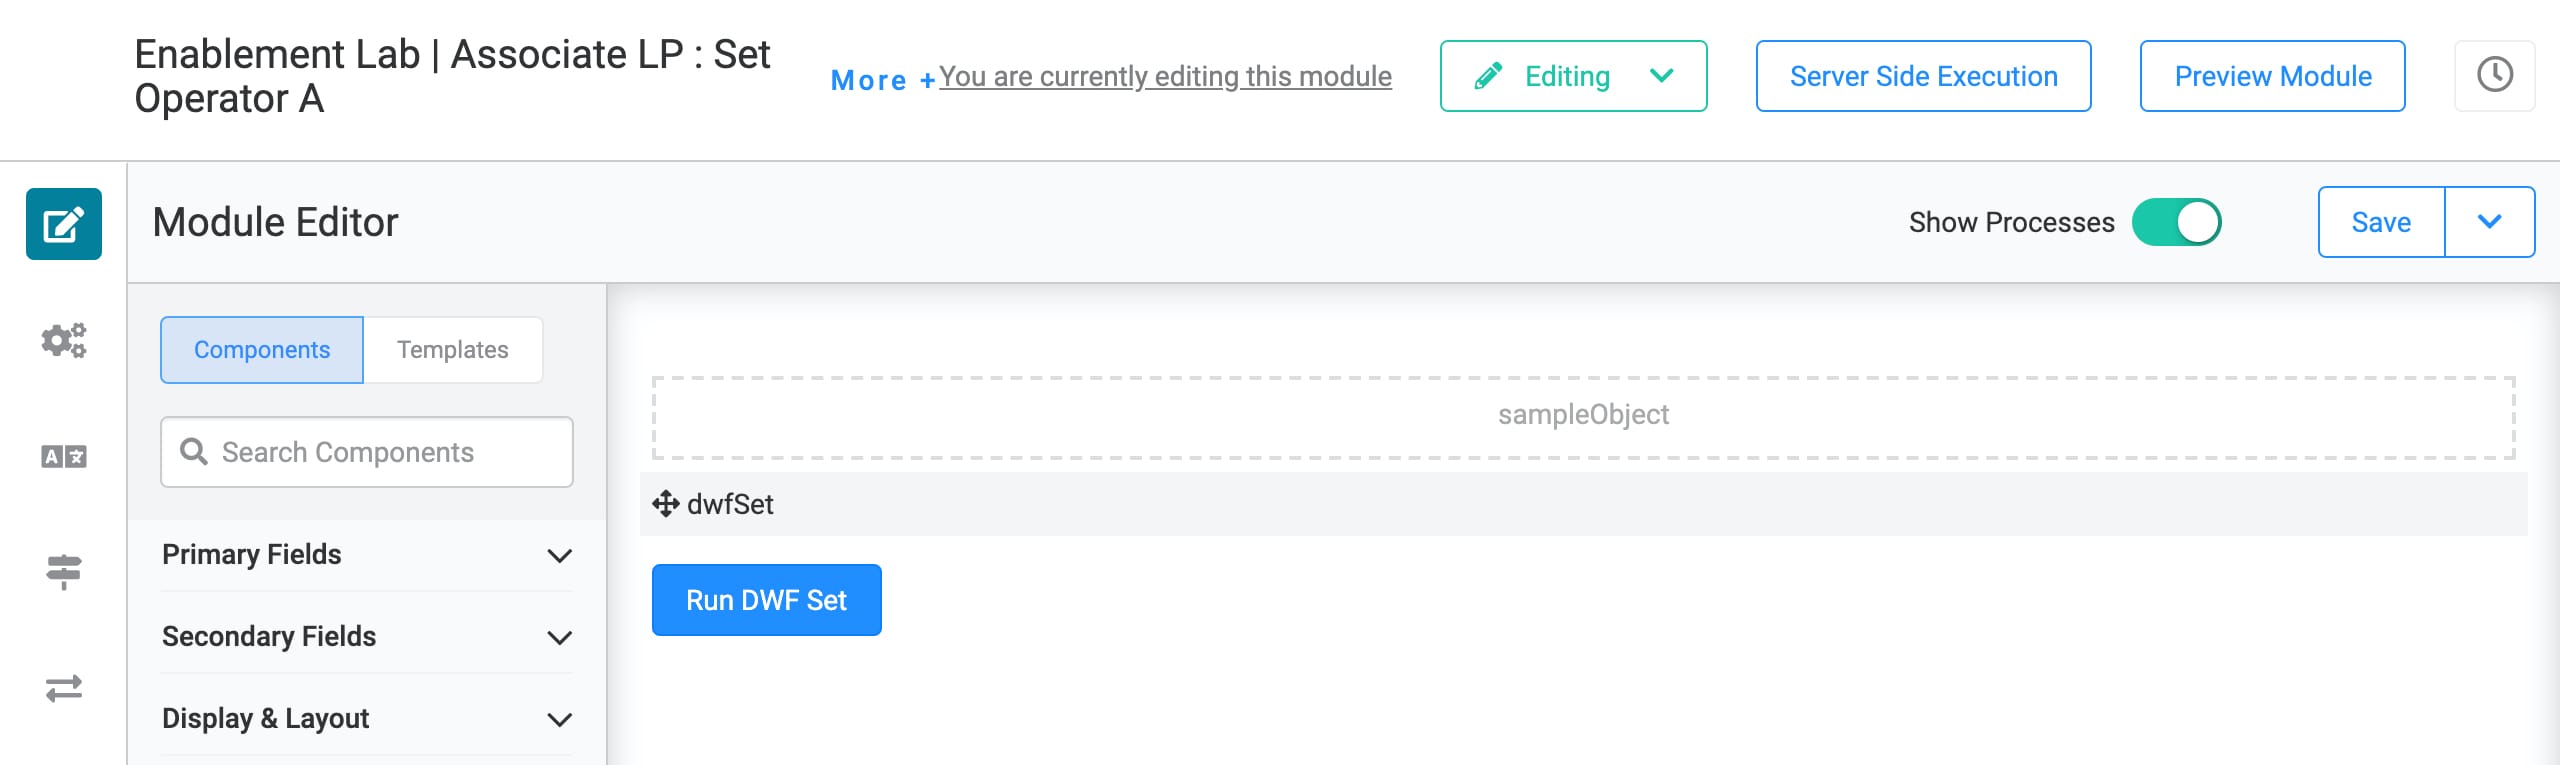Open the Editing mode dropdown
The height and width of the screenshot is (765, 2560).
coord(1573,76)
